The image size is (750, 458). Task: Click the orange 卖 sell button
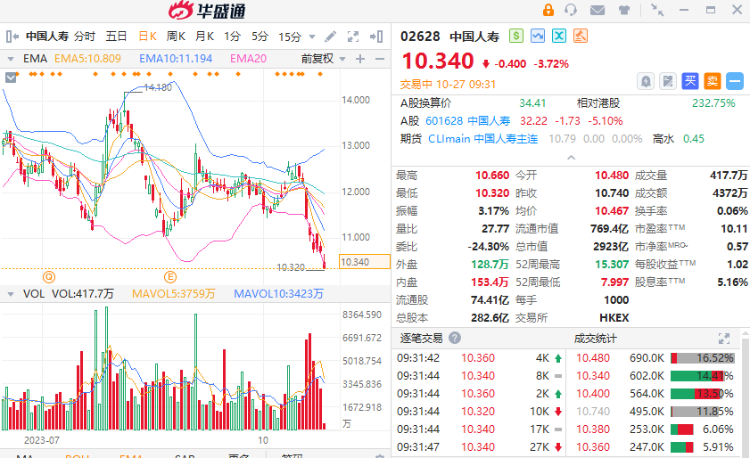(712, 81)
